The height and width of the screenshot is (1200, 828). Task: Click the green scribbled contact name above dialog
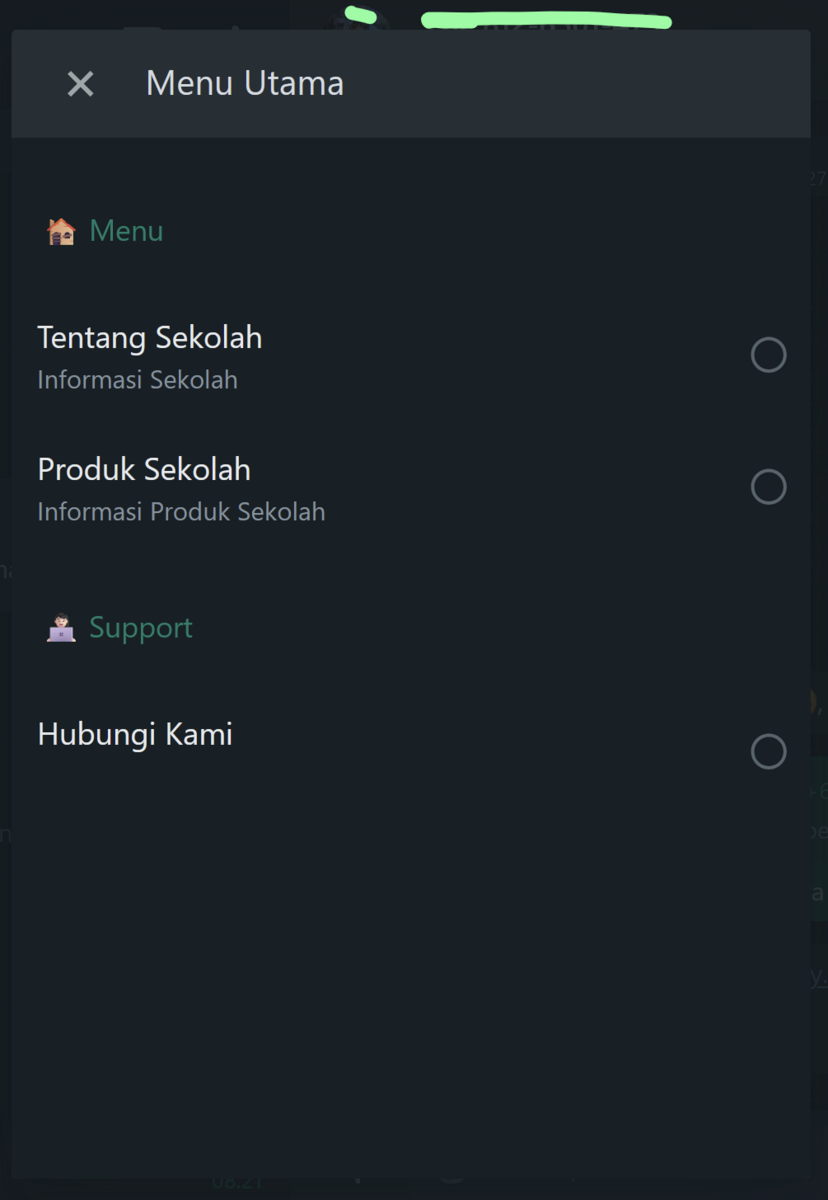[546, 19]
